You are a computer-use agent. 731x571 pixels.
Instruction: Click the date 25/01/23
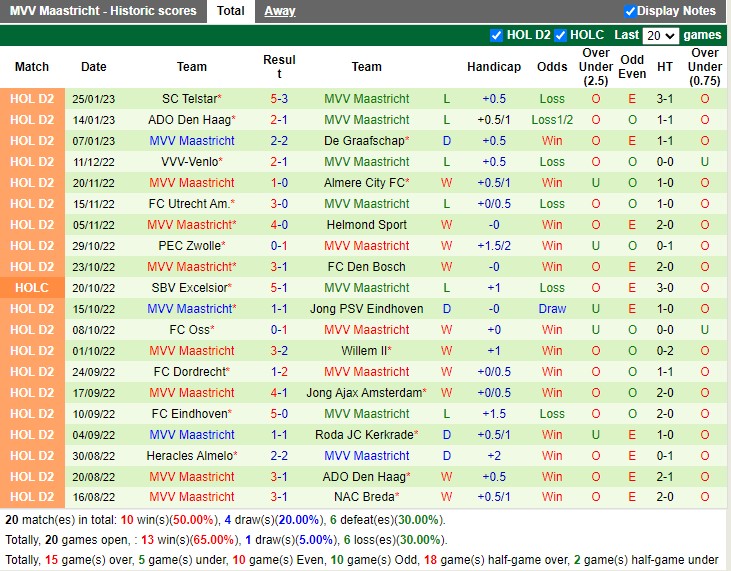pyautogui.click(x=94, y=99)
